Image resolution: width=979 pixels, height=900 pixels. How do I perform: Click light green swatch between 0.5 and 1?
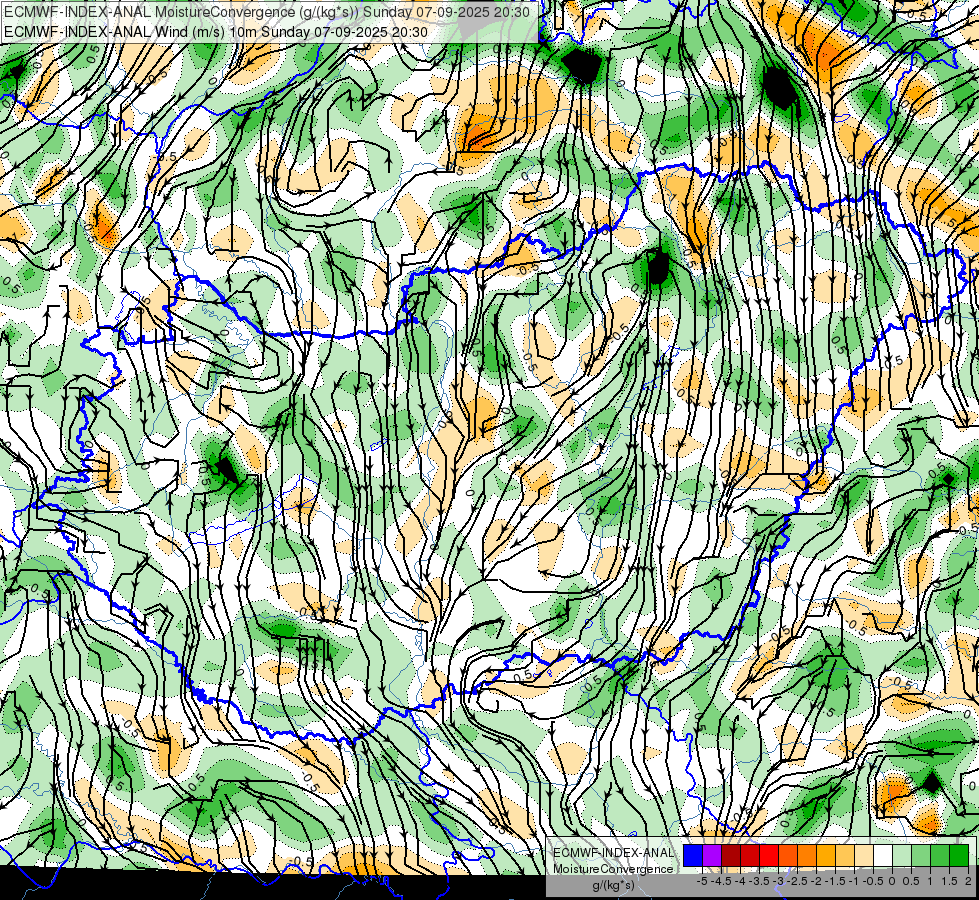tap(921, 855)
